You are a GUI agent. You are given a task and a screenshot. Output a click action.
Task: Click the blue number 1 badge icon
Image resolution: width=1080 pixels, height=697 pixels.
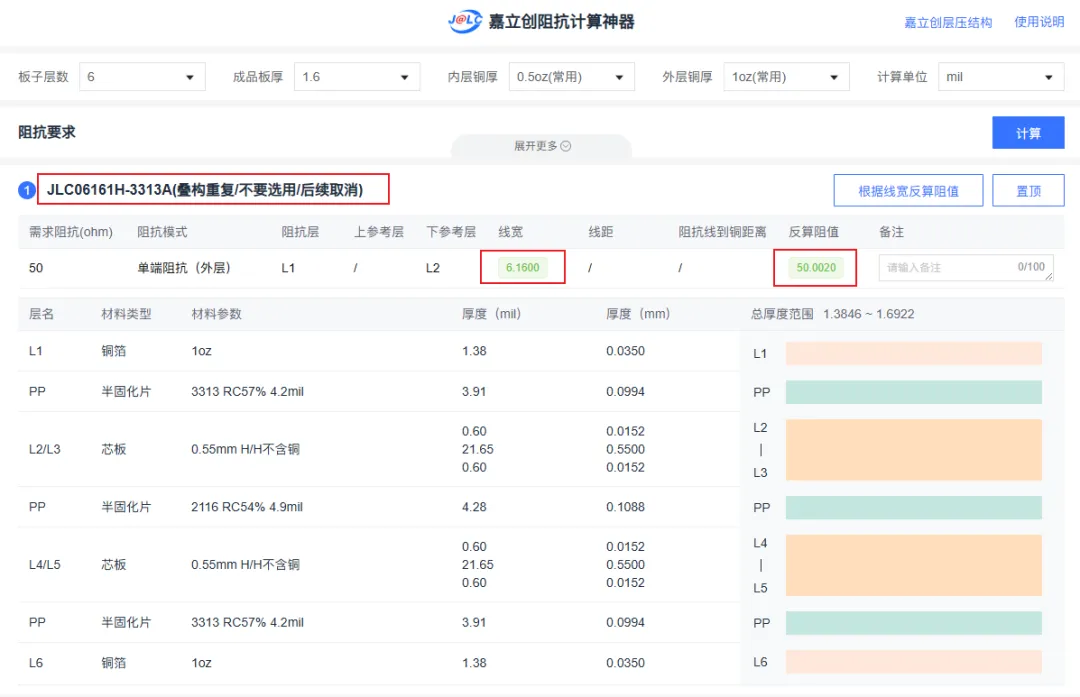[27, 190]
